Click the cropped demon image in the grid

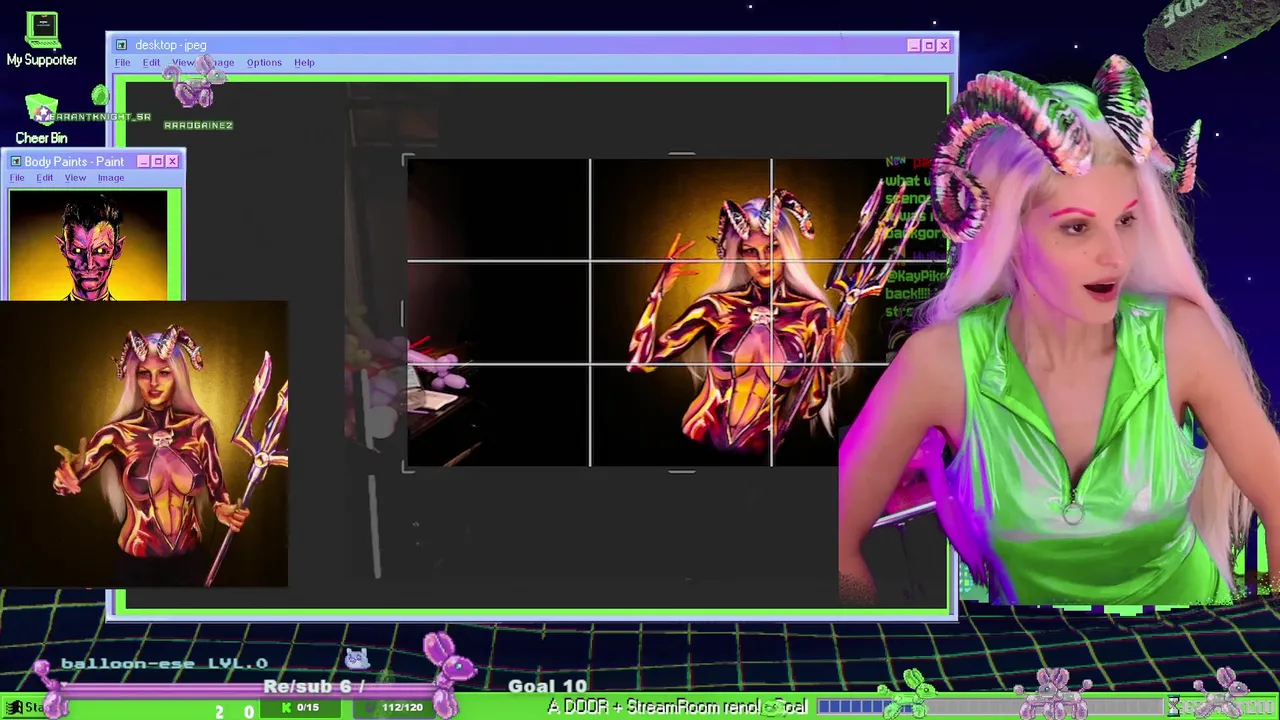click(x=647, y=313)
